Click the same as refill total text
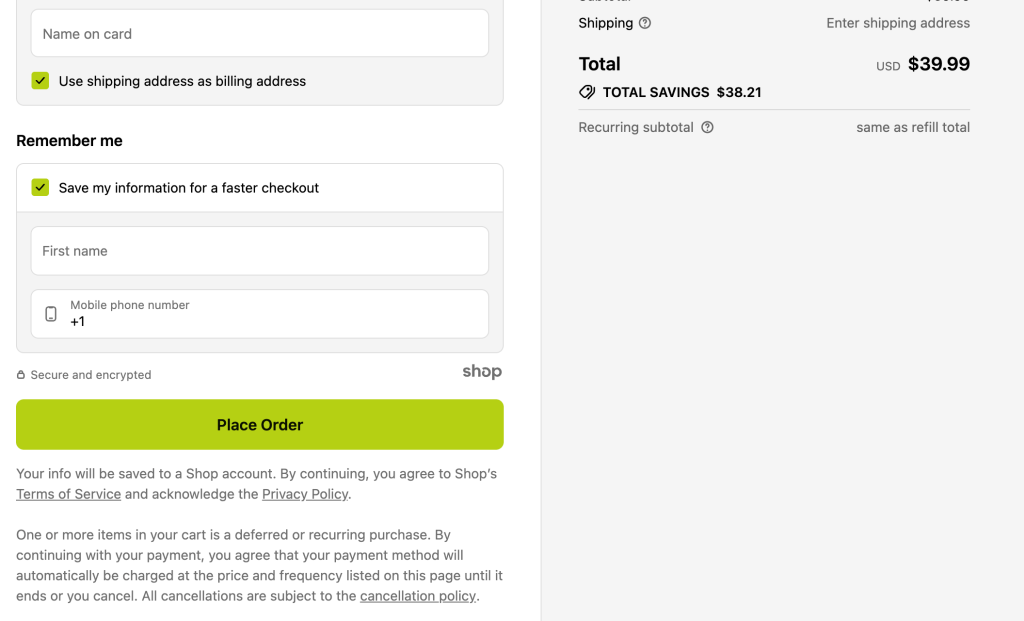 (913, 127)
